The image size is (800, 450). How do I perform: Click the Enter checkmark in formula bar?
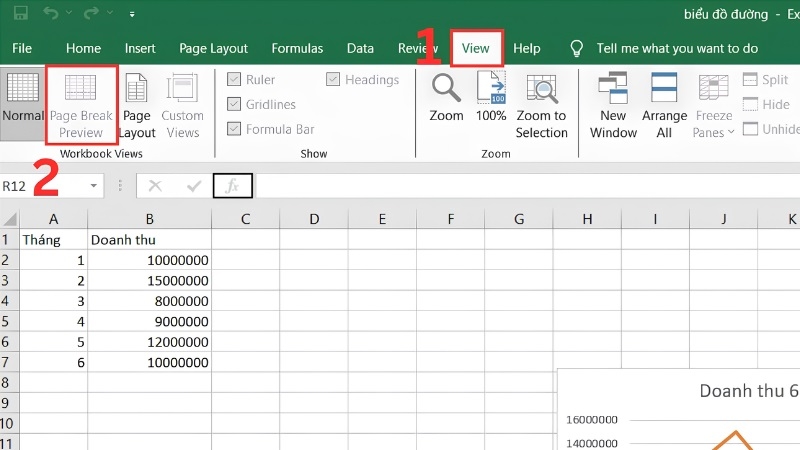click(x=194, y=186)
